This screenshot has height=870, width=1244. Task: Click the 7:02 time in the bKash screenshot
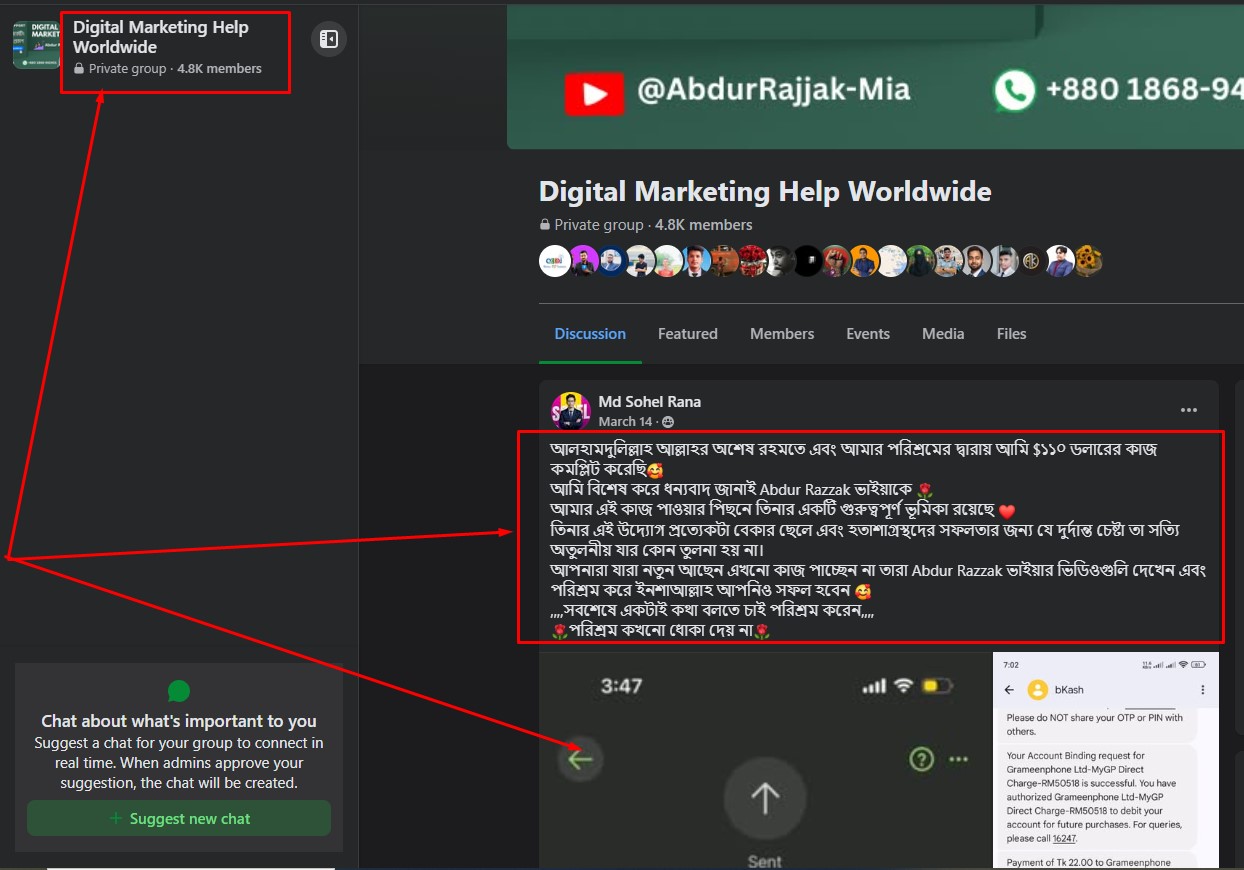[x=1011, y=665]
